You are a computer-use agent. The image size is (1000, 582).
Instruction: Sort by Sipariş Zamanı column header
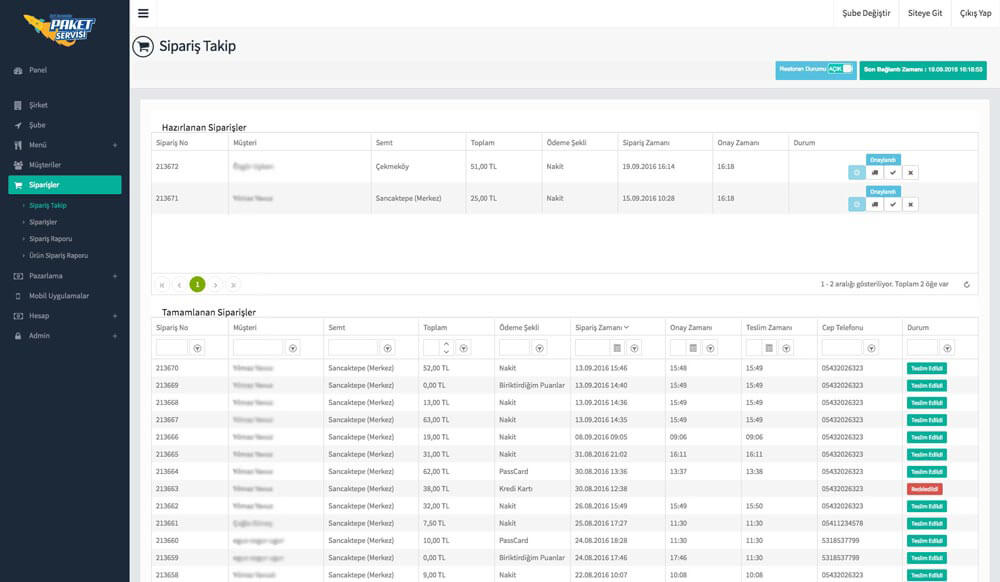tap(602, 327)
